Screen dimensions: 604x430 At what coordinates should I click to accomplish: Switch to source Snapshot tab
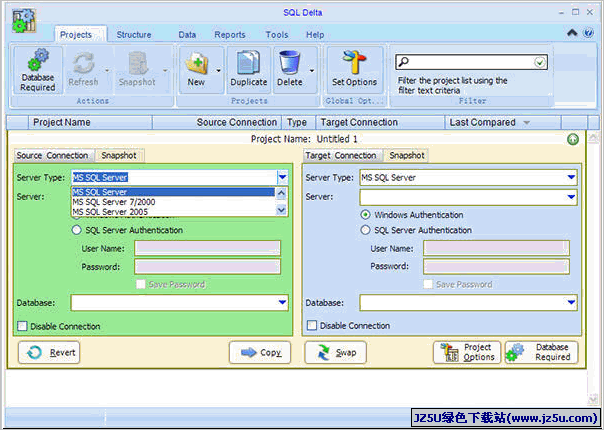point(119,155)
